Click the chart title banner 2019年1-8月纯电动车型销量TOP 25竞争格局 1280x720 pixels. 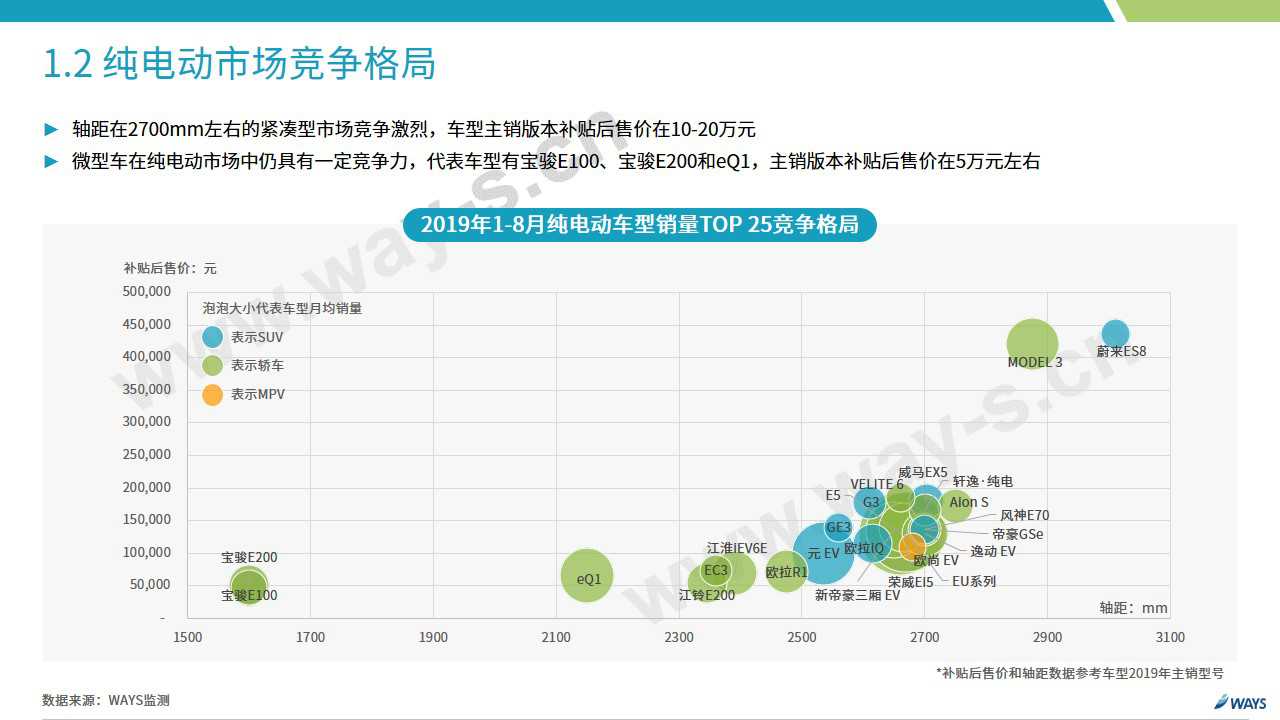(x=639, y=224)
